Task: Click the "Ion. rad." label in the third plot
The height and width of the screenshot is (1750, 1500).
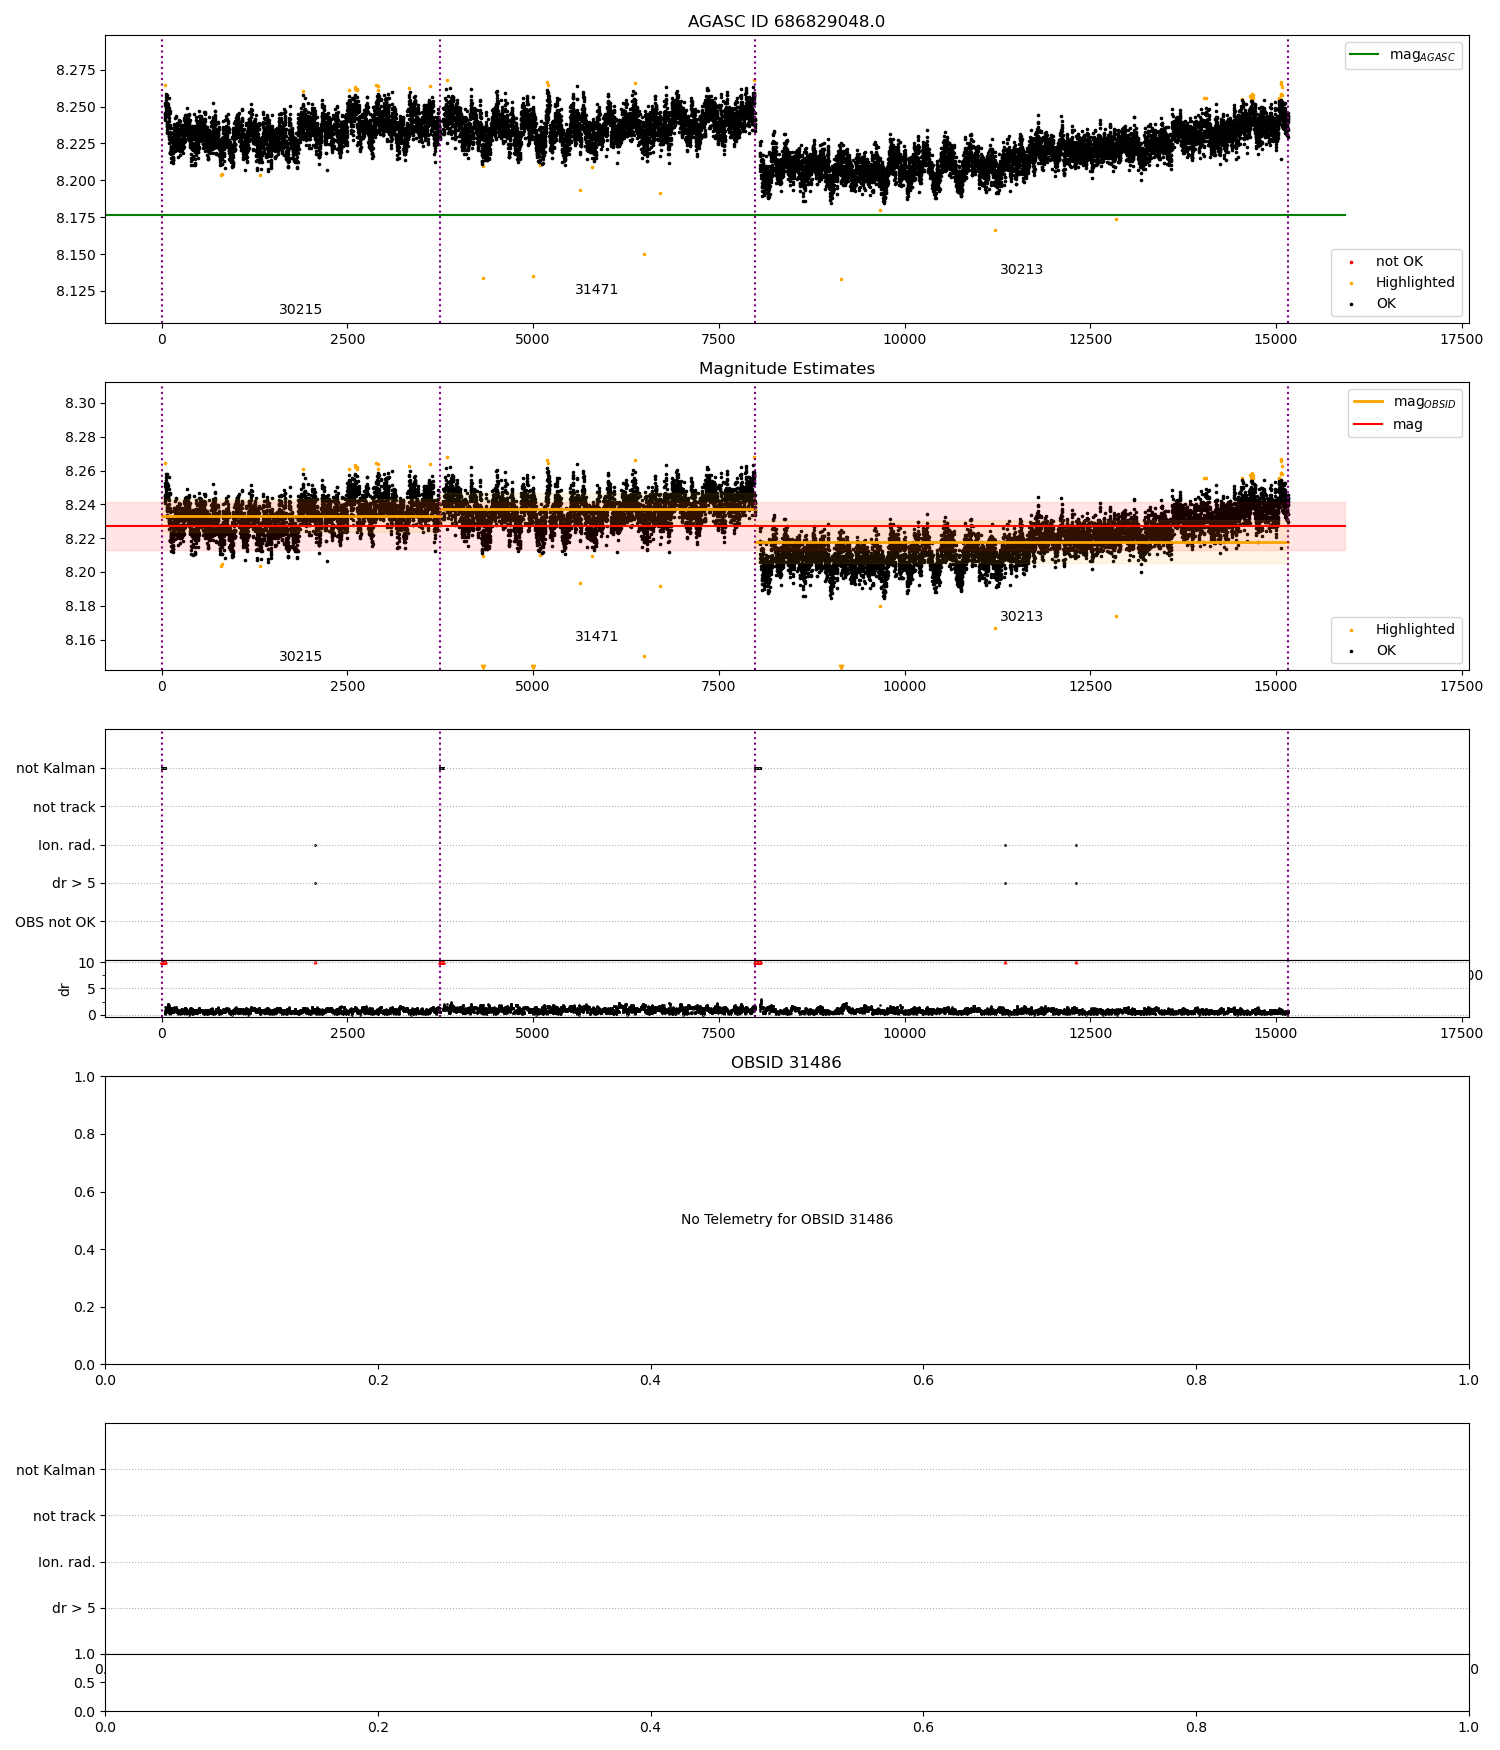Action: point(67,846)
